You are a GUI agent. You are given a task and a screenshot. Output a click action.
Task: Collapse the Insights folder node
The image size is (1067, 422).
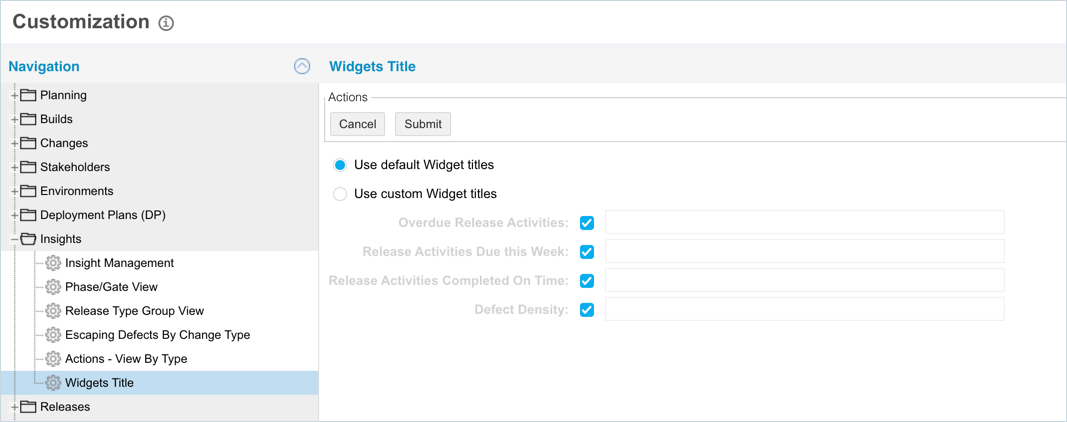coord(15,239)
